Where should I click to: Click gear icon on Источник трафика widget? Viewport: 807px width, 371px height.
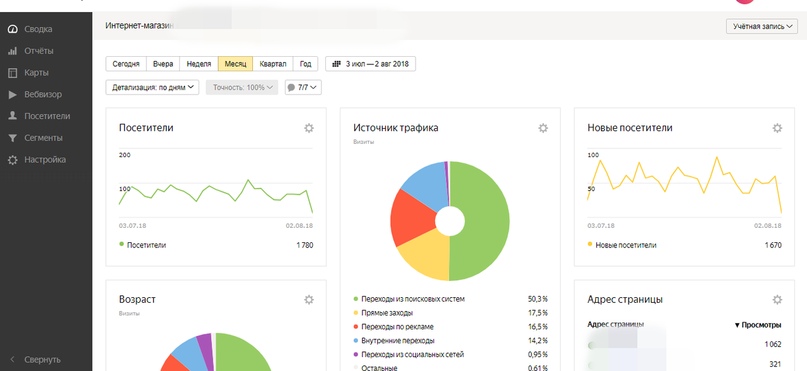tap(543, 128)
